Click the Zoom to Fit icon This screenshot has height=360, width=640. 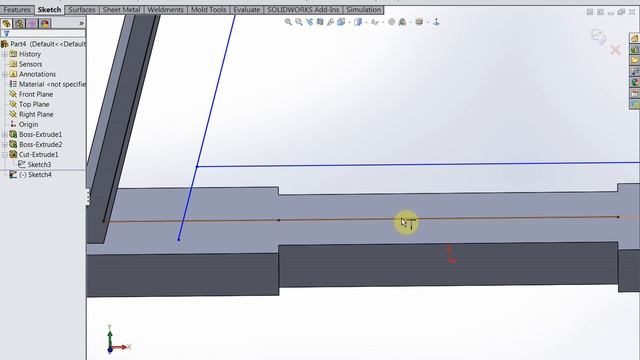288,22
